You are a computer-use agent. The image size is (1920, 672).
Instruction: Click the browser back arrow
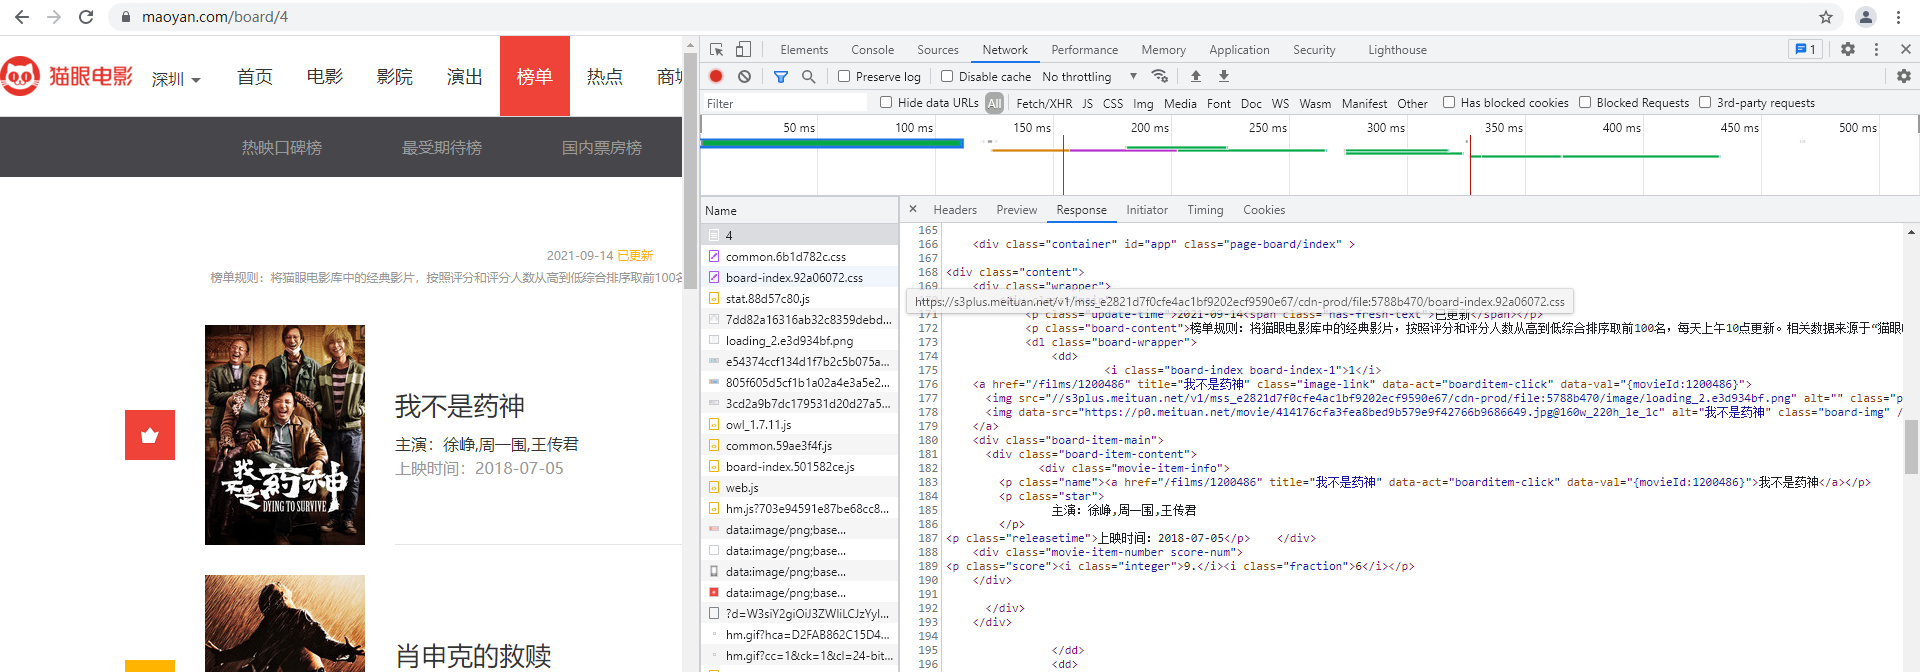pos(22,17)
